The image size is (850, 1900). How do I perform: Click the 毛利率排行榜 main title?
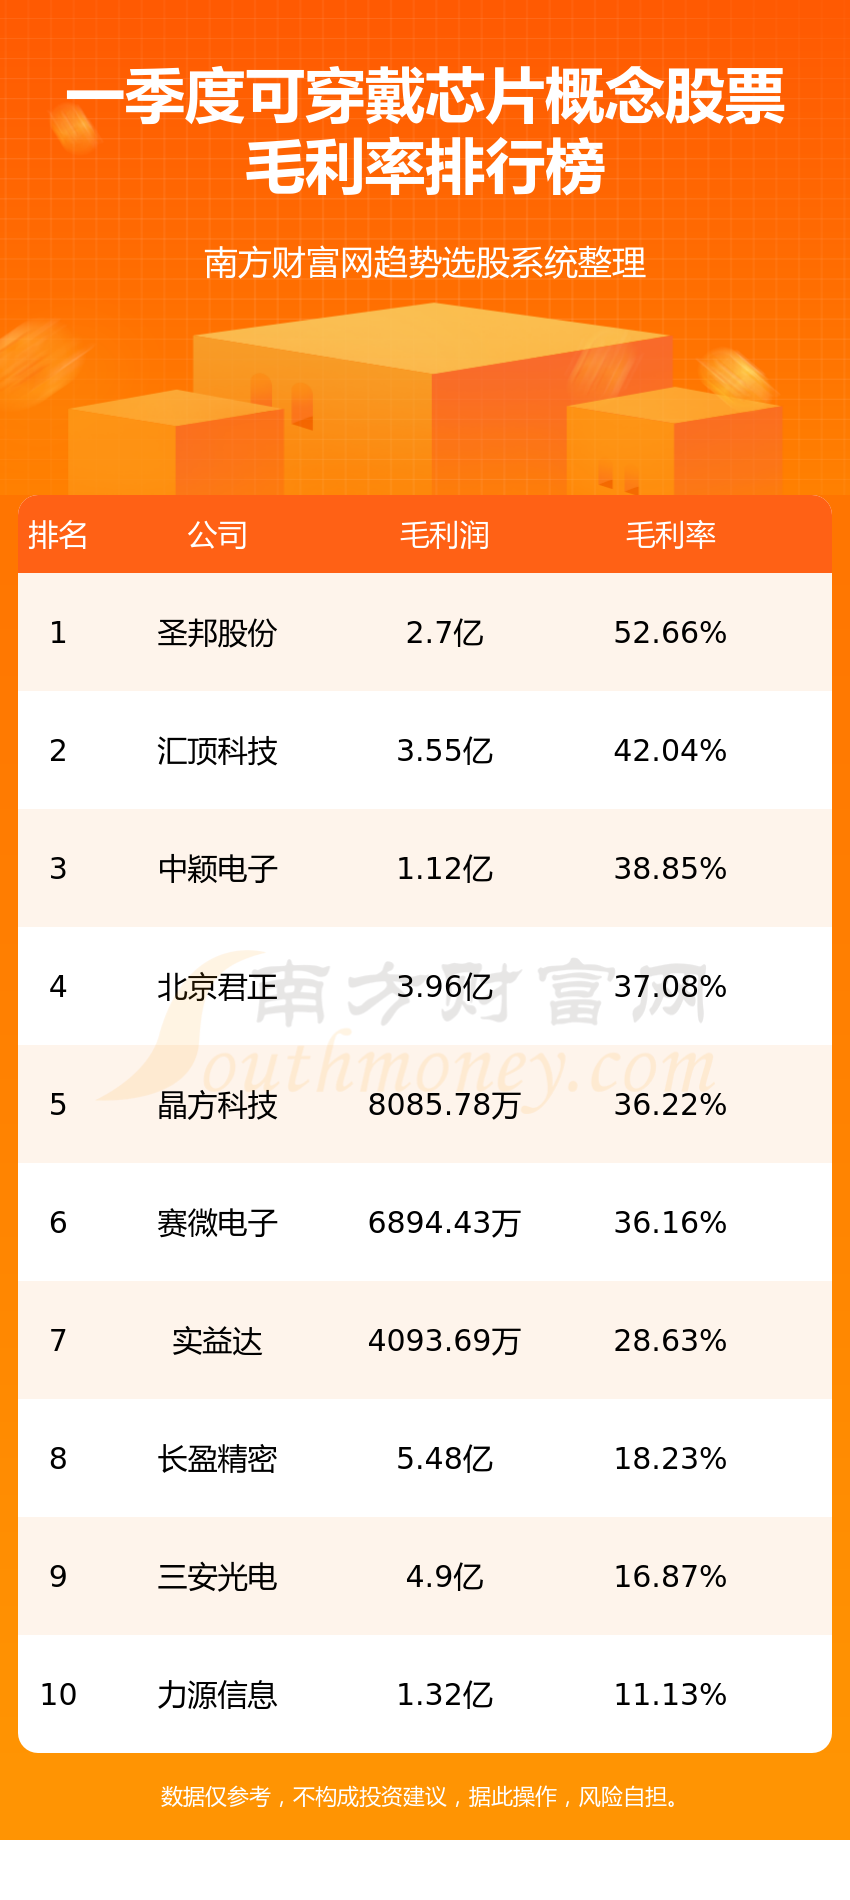click(425, 167)
